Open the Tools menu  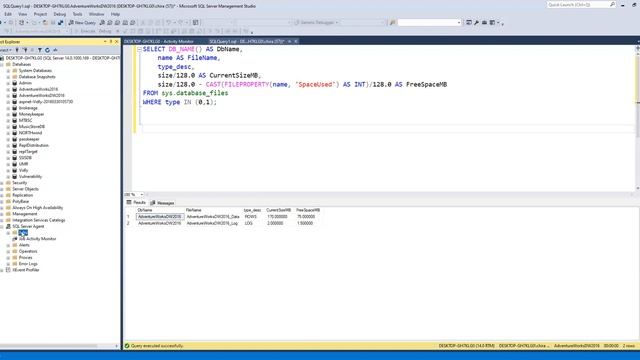[77, 14]
